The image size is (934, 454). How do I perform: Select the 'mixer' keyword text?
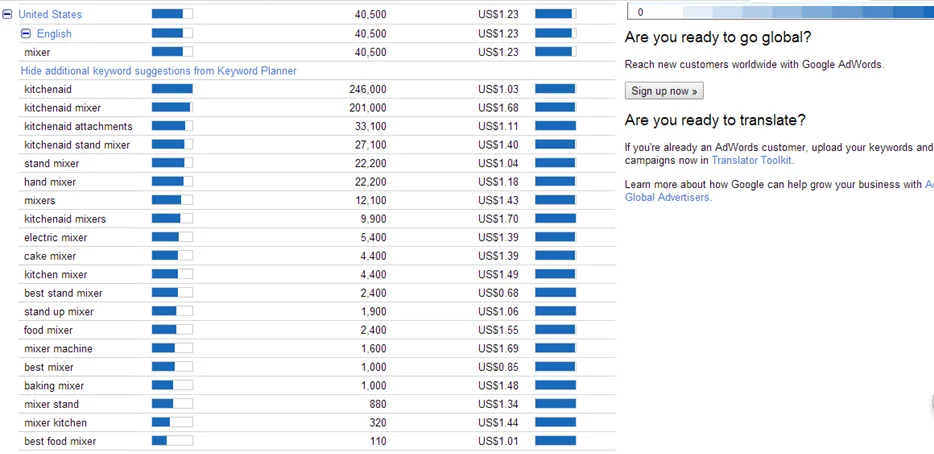click(x=37, y=52)
